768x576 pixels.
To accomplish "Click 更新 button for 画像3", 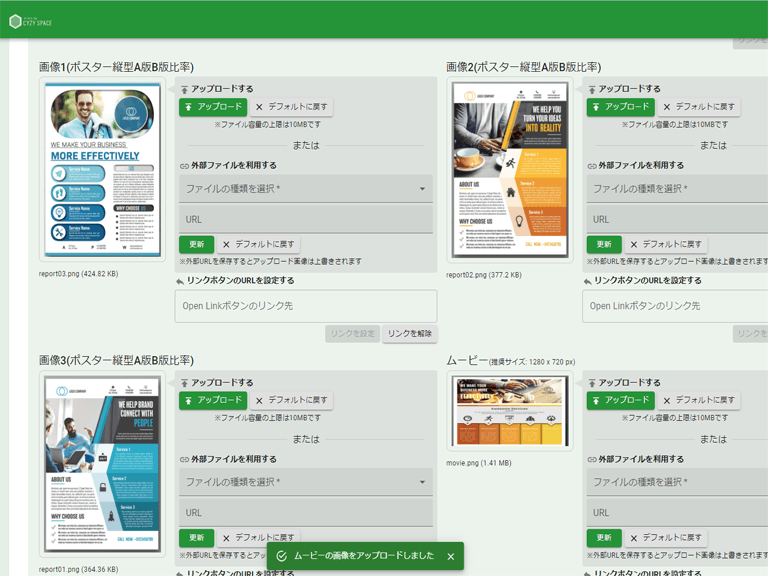I will 196,538.
